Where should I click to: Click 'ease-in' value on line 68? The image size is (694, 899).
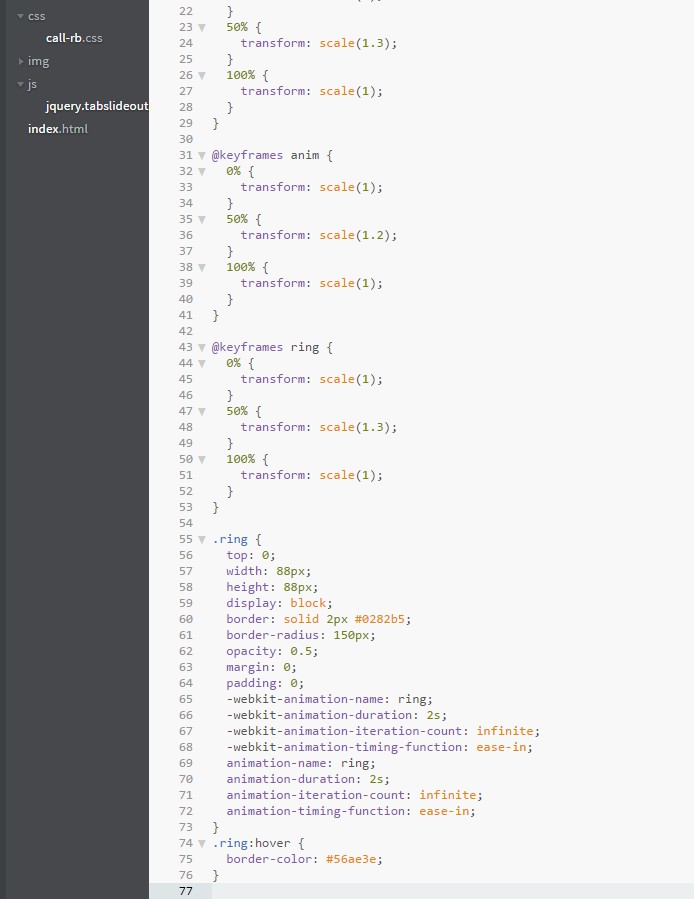point(501,747)
